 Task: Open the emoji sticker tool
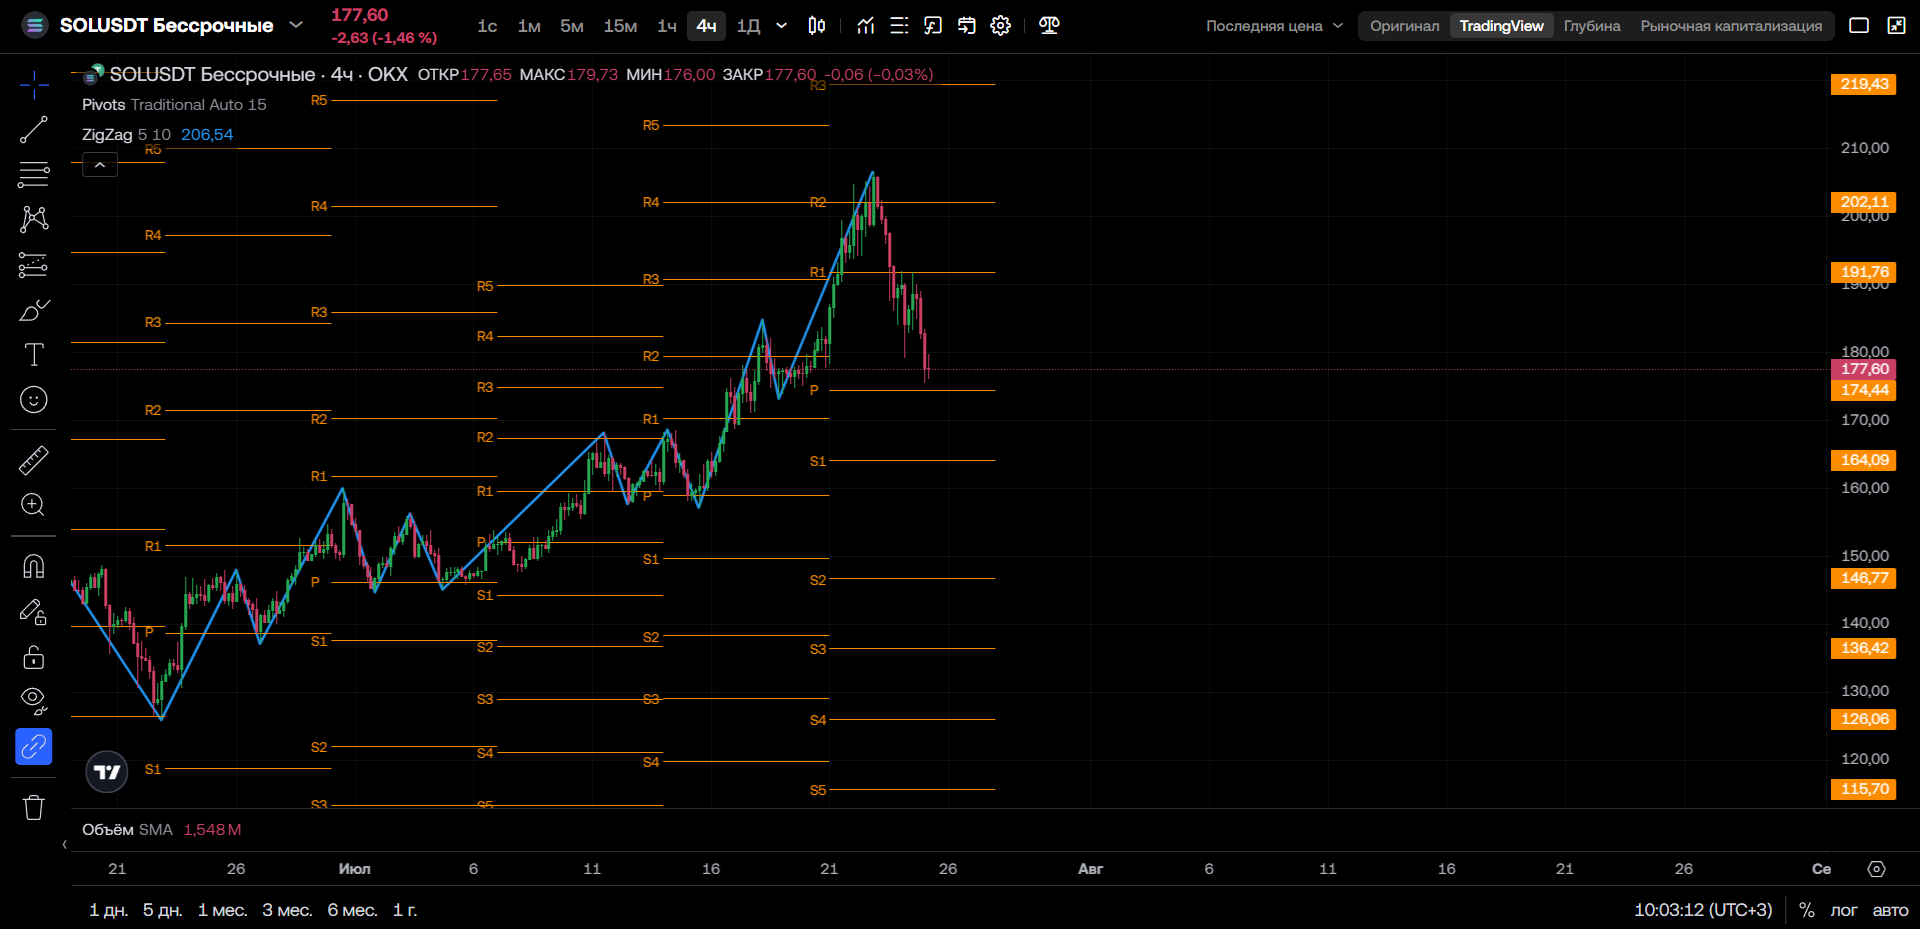[x=34, y=400]
